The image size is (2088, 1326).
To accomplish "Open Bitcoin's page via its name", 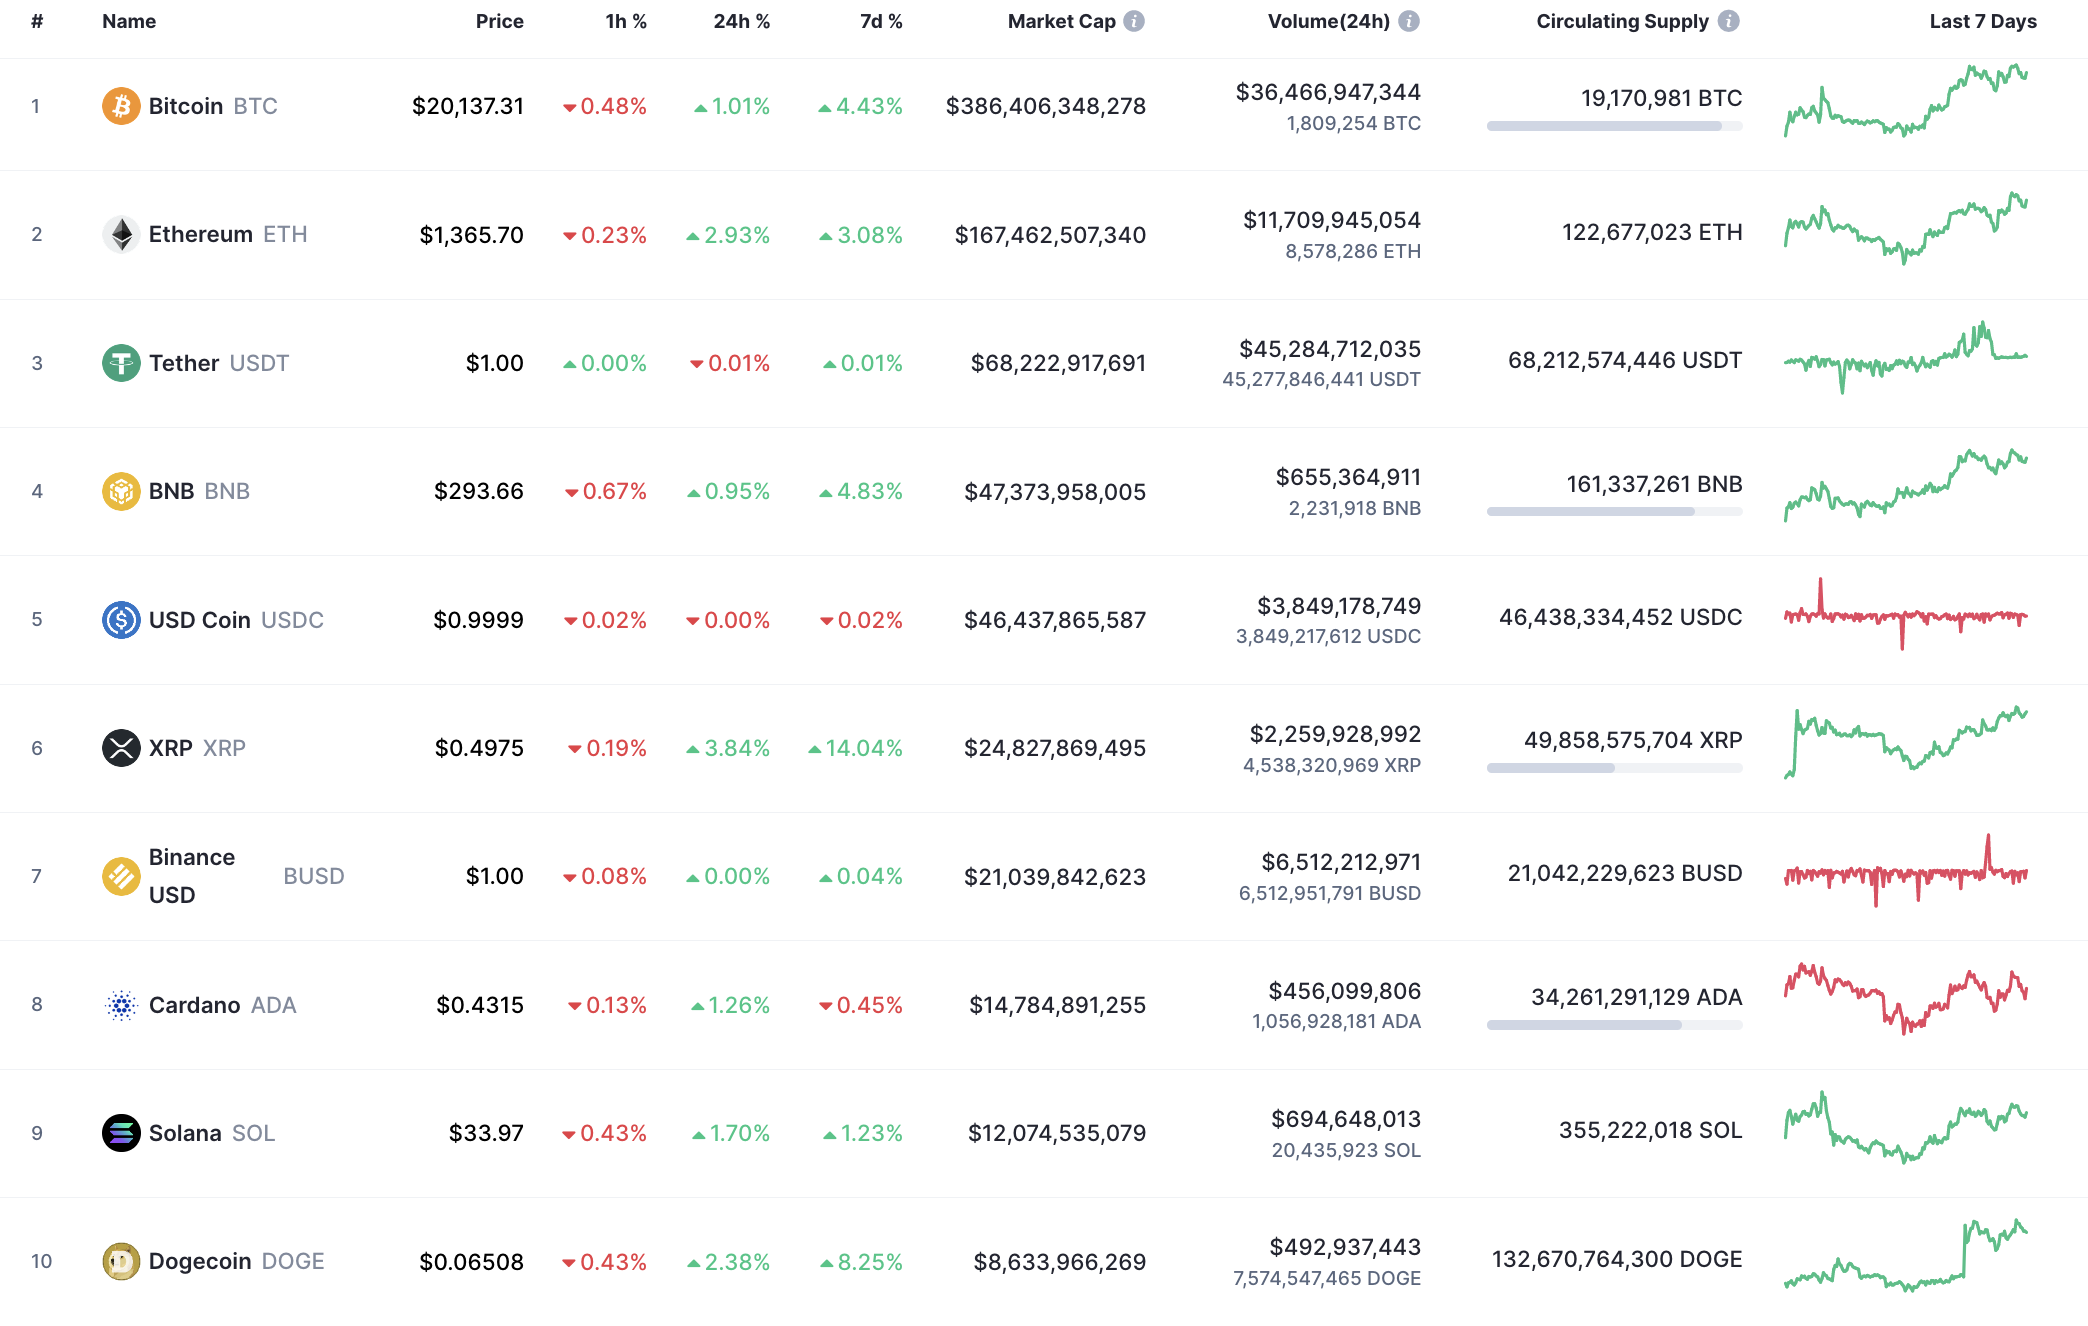I will [x=188, y=105].
